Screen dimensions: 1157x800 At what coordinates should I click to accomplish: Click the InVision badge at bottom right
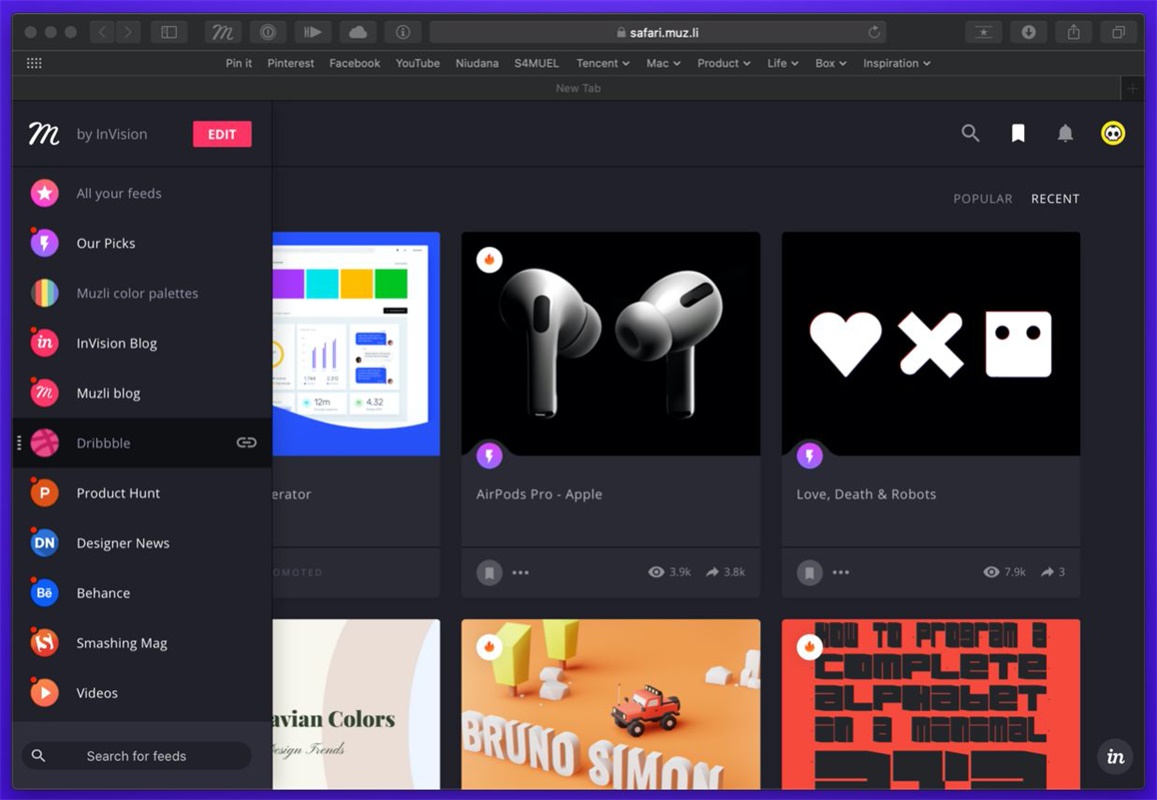coord(1116,756)
